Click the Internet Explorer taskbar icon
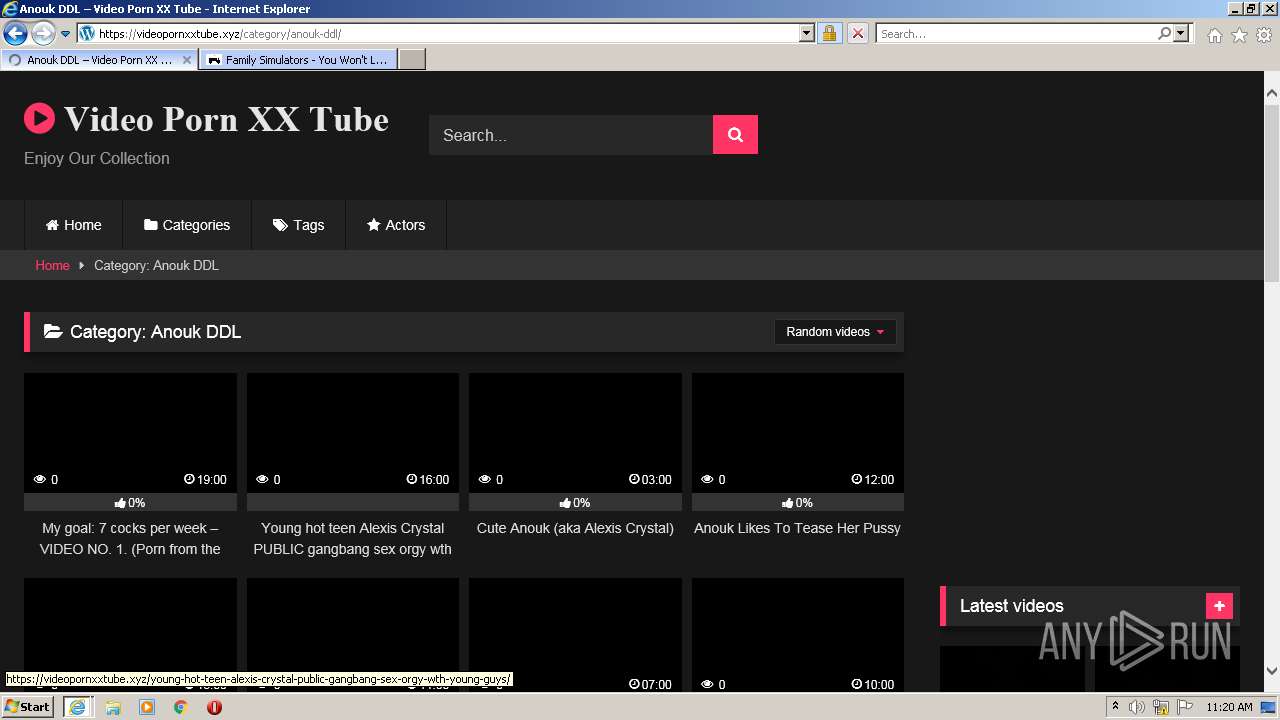The width and height of the screenshot is (1280, 720). 77,707
